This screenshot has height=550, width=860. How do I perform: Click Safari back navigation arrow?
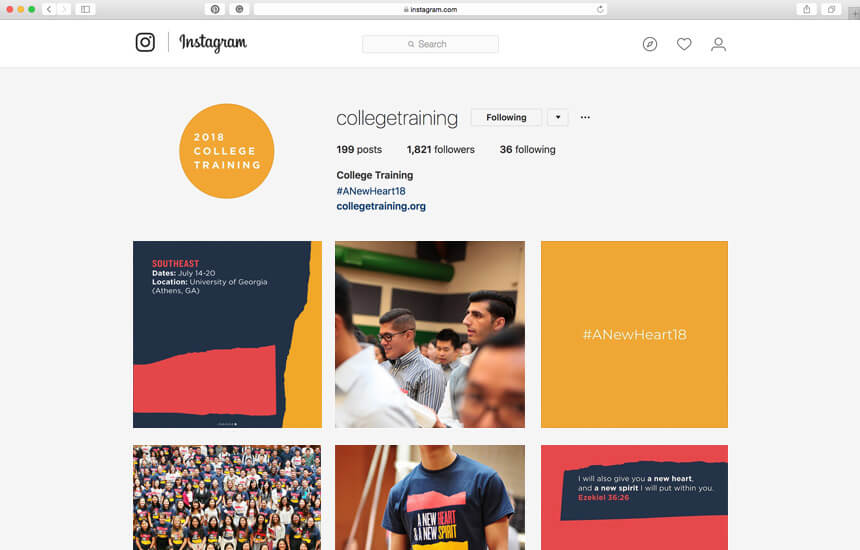pyautogui.click(x=49, y=9)
